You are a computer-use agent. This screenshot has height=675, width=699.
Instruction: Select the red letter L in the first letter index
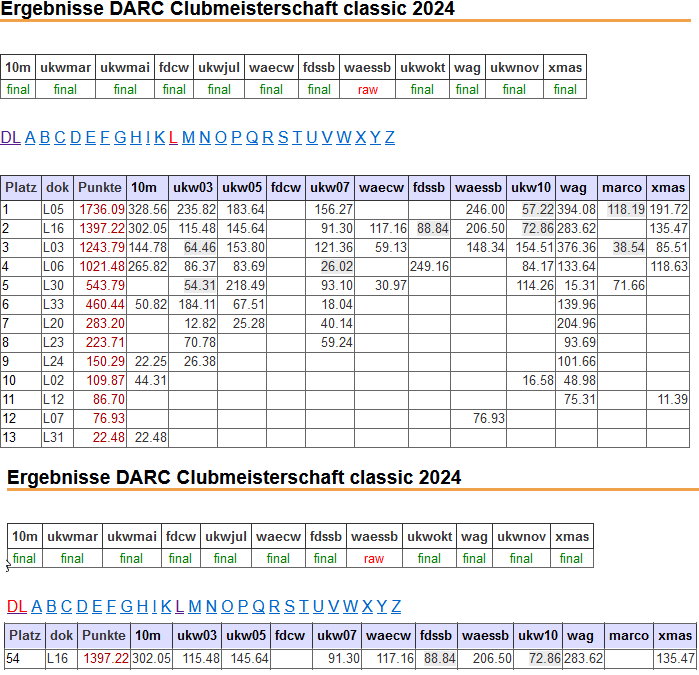[x=173, y=137]
